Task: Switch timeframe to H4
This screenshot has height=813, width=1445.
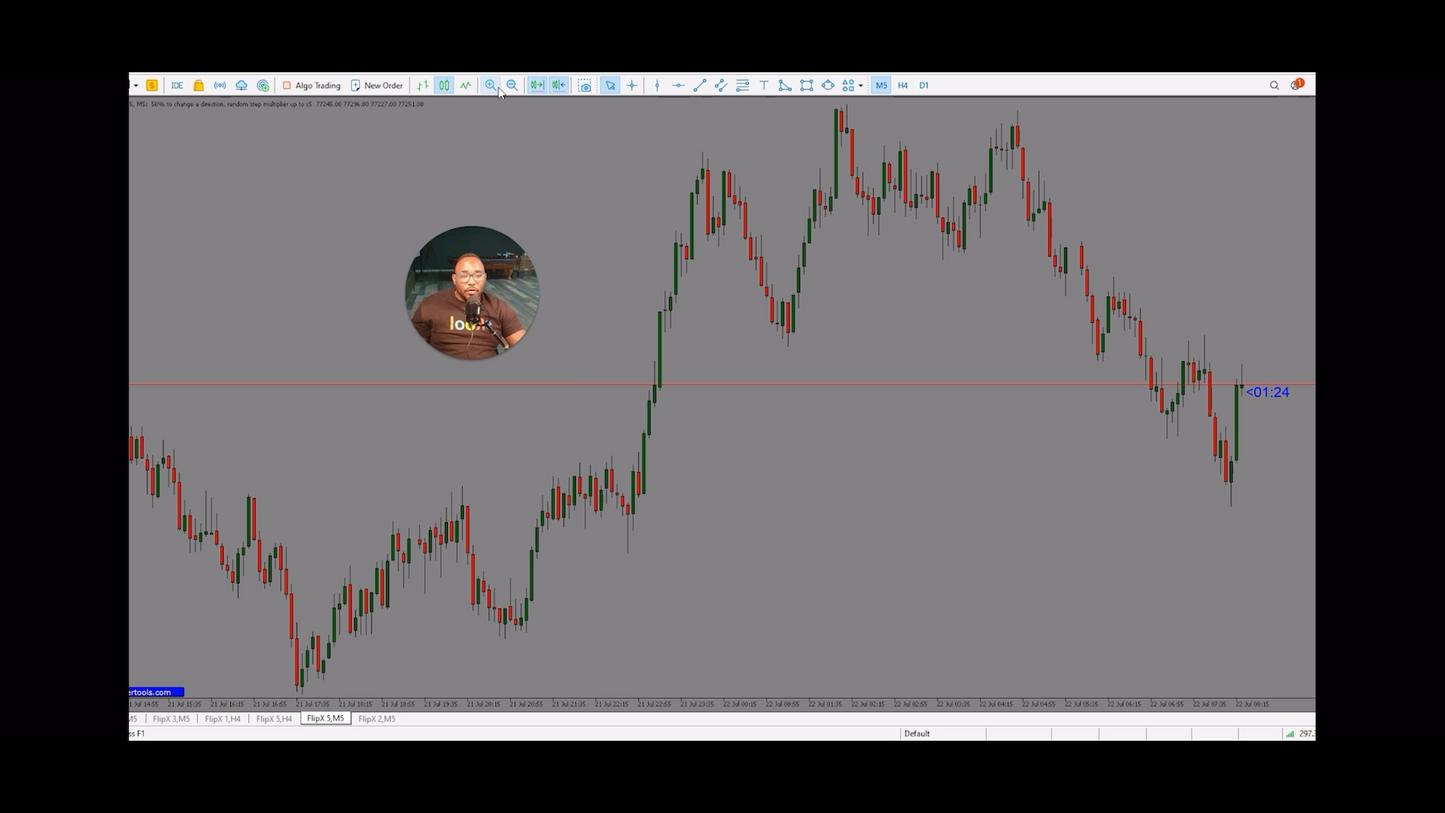Action: 902,85
